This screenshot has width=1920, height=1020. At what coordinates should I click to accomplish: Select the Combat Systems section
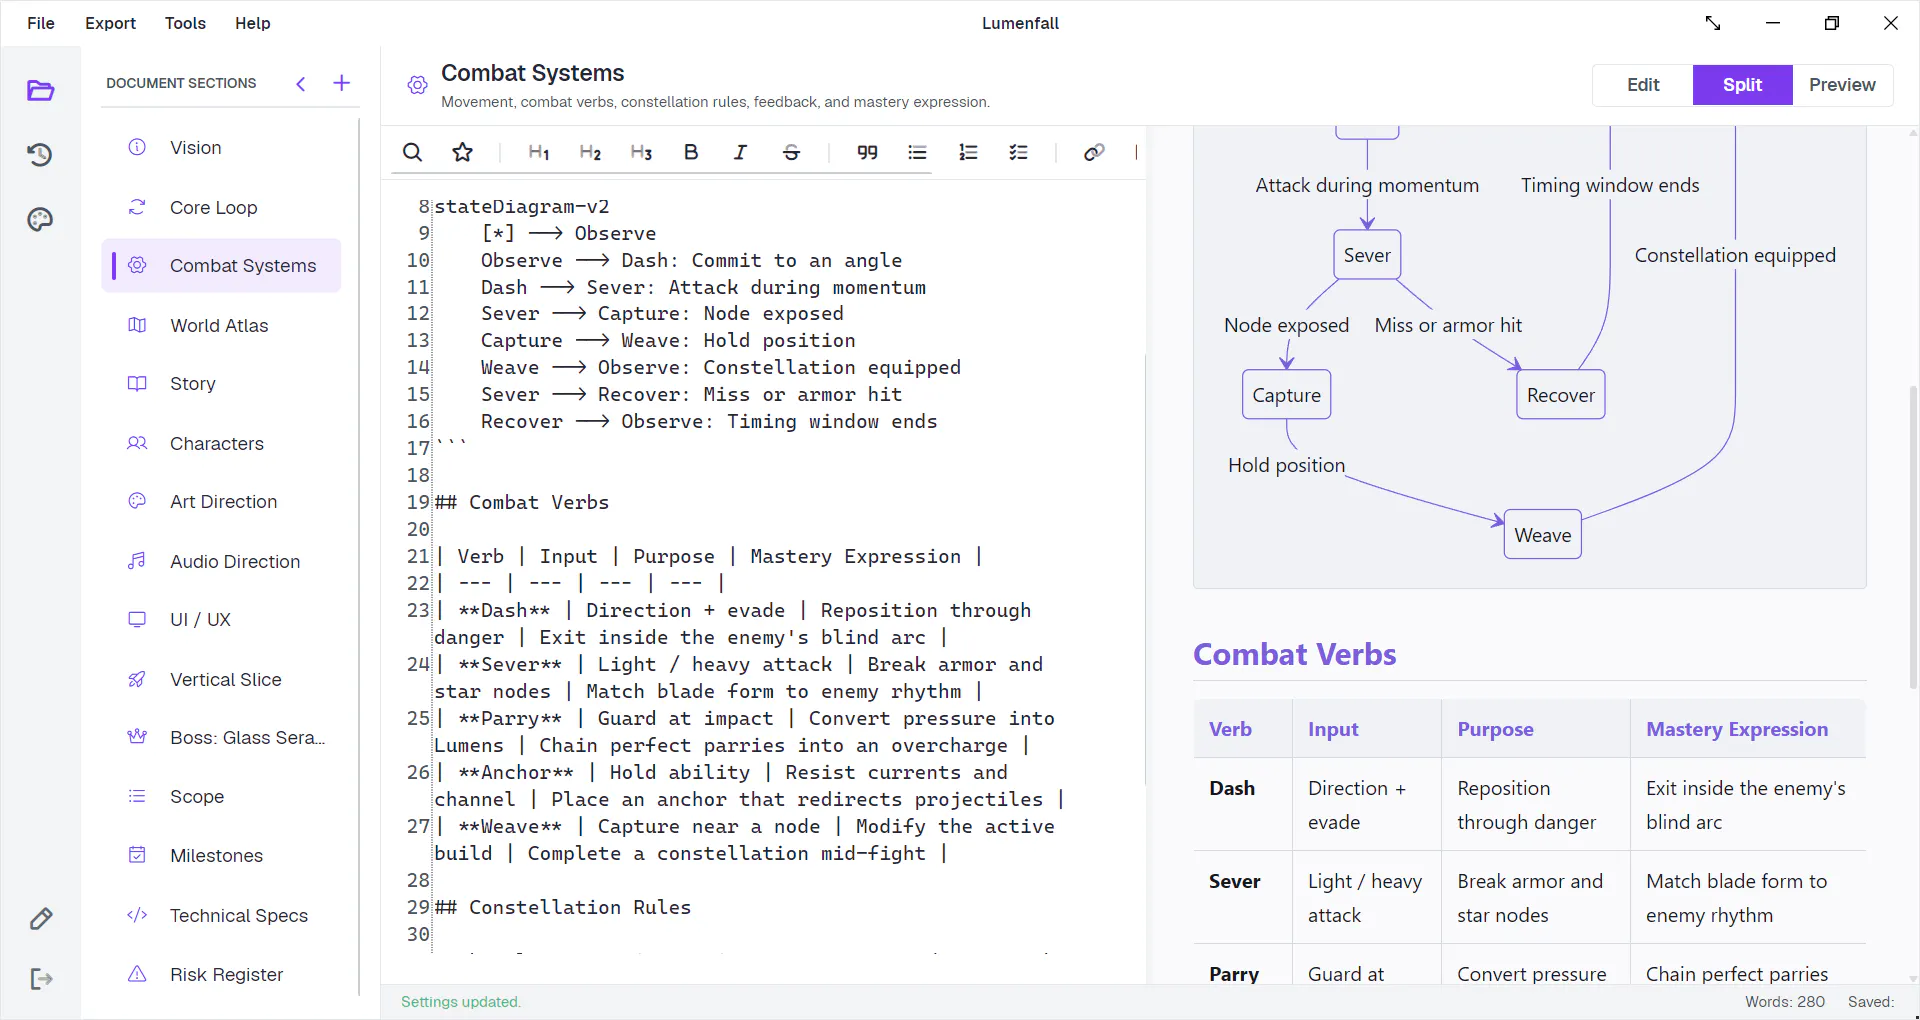(x=221, y=266)
